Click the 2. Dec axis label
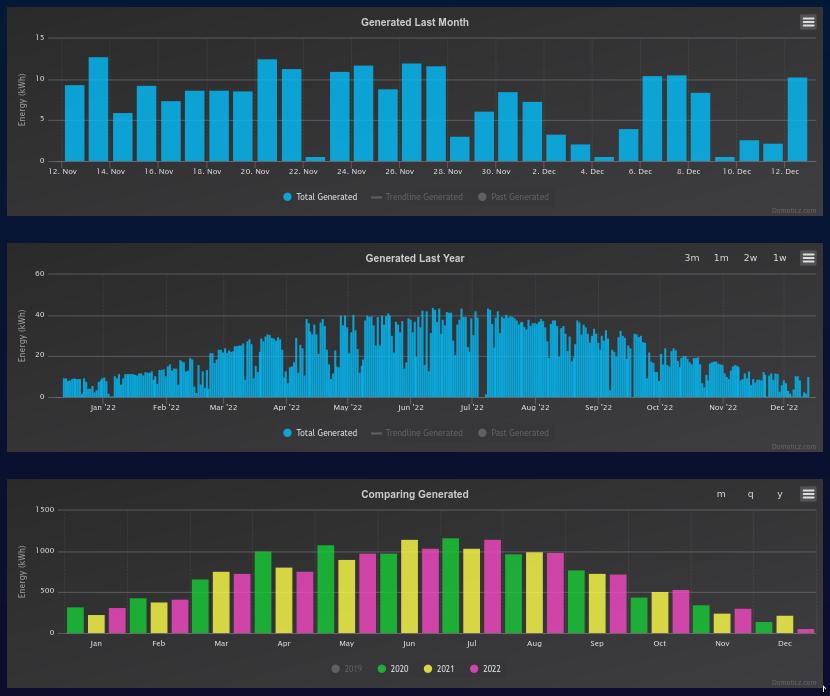830x696 pixels. (x=544, y=171)
